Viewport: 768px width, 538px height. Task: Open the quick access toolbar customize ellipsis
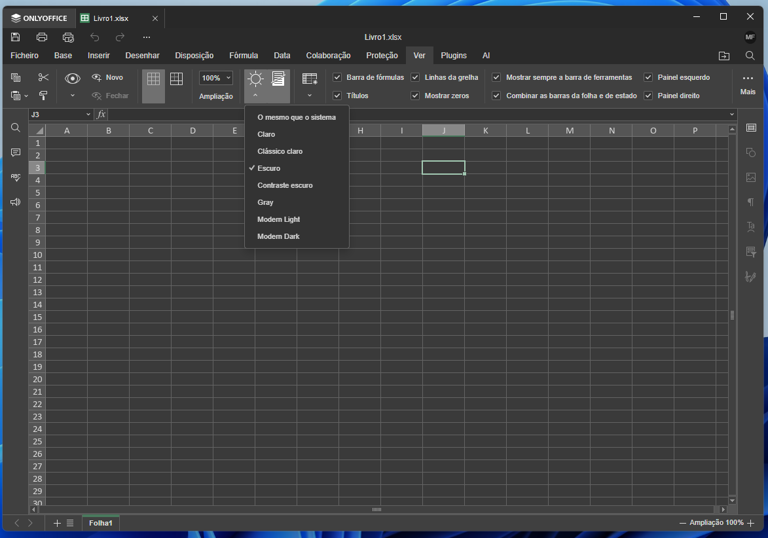pyautogui.click(x=146, y=37)
